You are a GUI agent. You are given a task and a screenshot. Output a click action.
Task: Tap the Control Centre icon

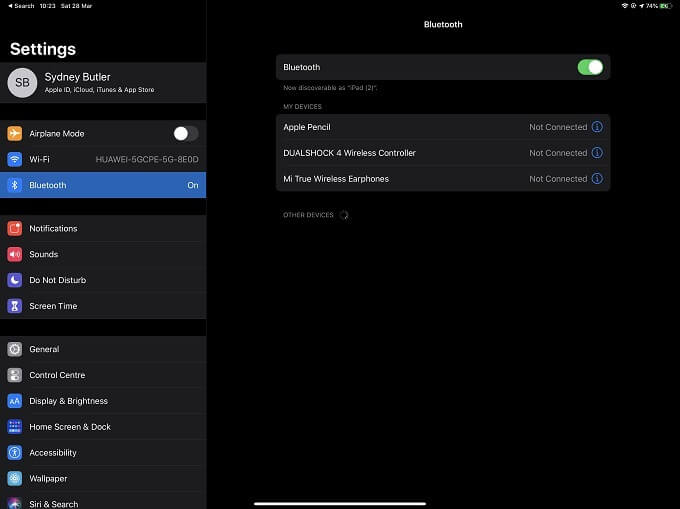(x=15, y=375)
